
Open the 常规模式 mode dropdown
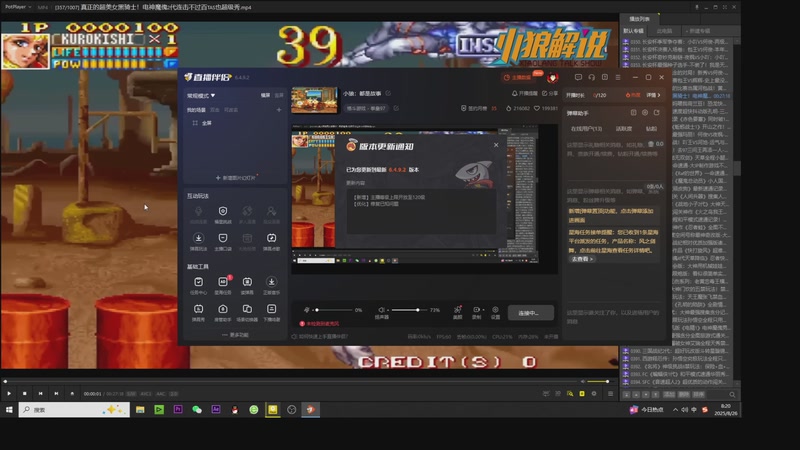(x=201, y=95)
